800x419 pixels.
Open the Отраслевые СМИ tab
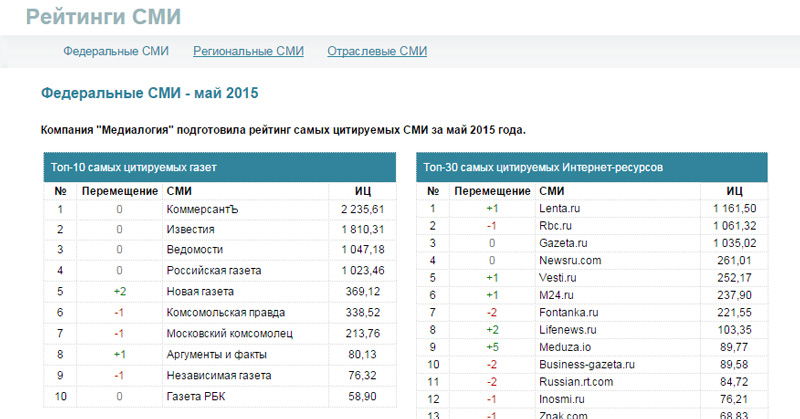tap(377, 51)
